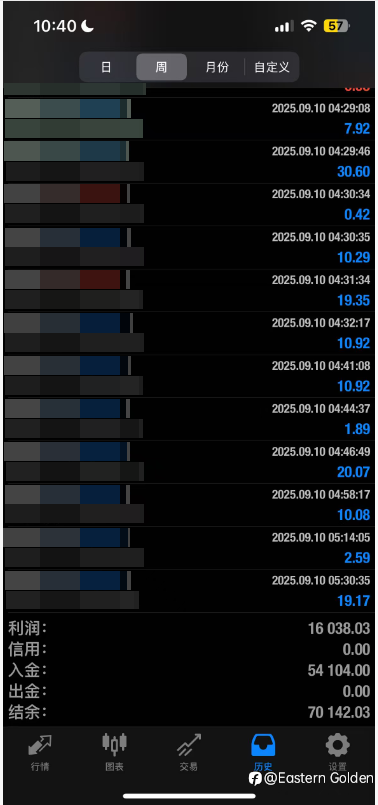Open trade closed at 2025.09.10 04:29:46
The width and height of the screenshot is (378, 805).
[189, 162]
